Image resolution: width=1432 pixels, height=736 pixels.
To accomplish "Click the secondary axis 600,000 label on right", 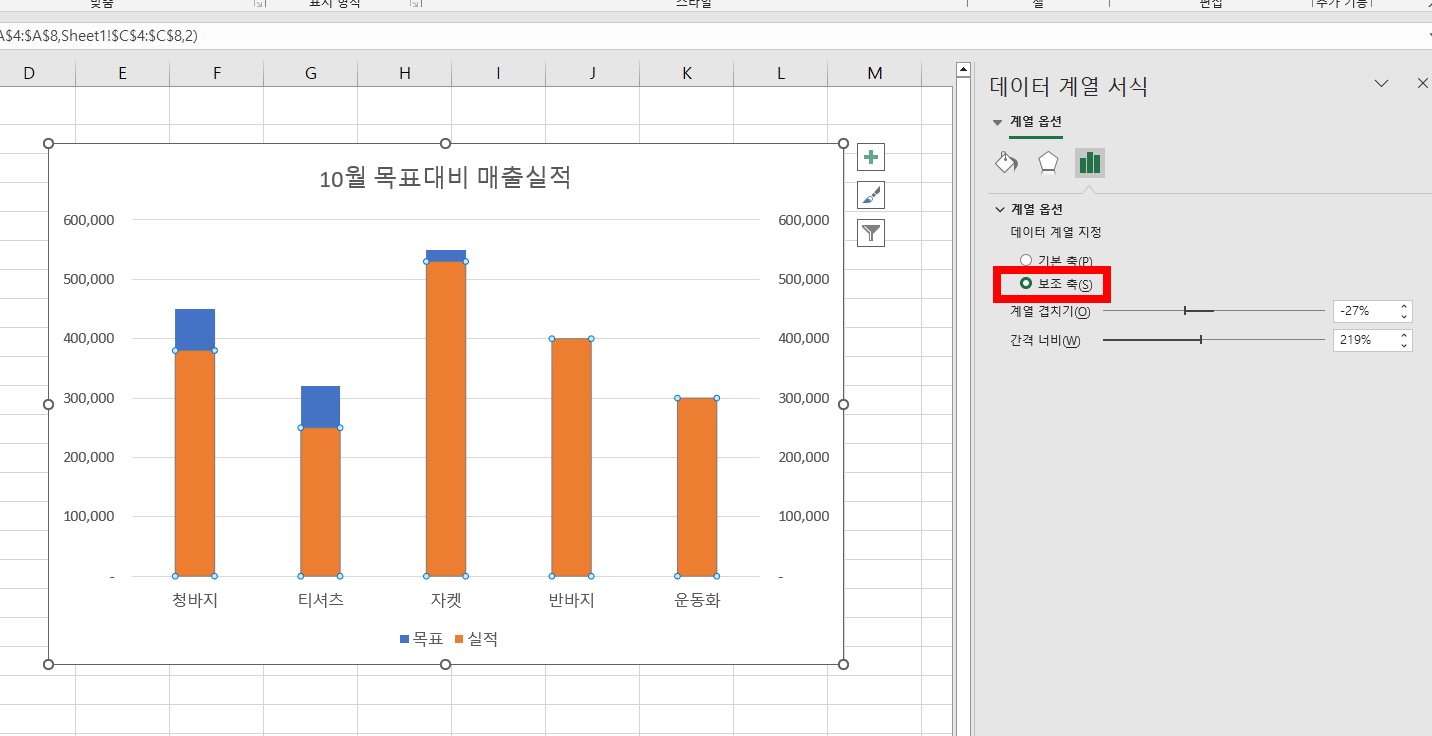I will coord(803,220).
